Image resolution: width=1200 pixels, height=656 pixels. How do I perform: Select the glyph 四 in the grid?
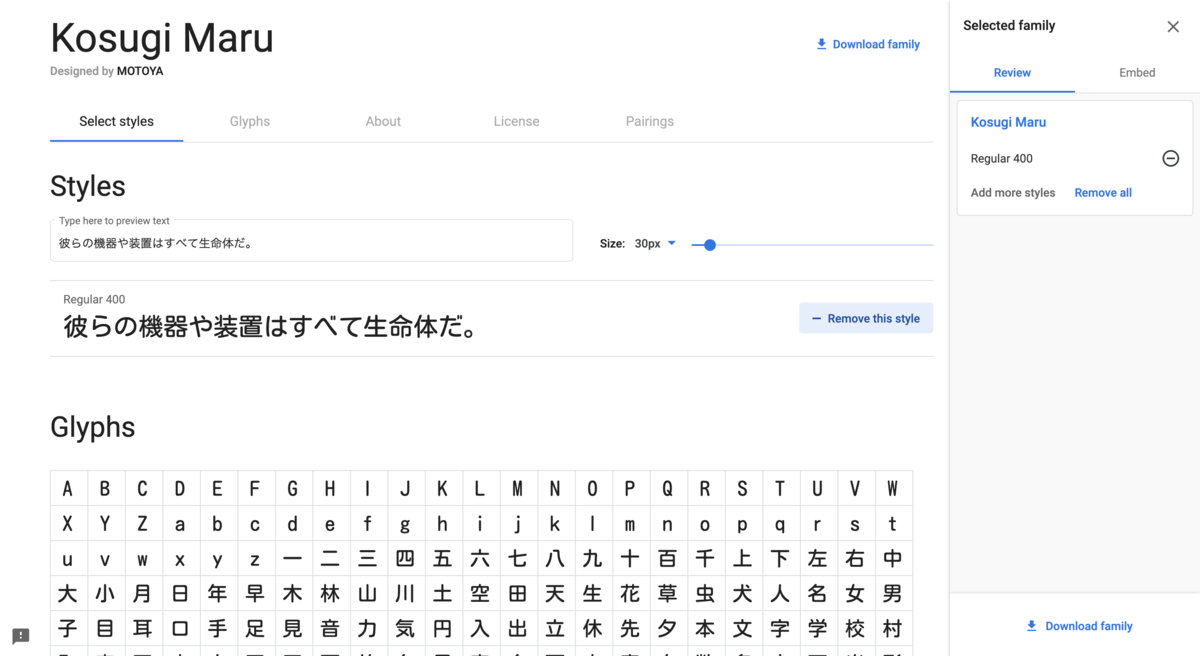[x=405, y=559]
